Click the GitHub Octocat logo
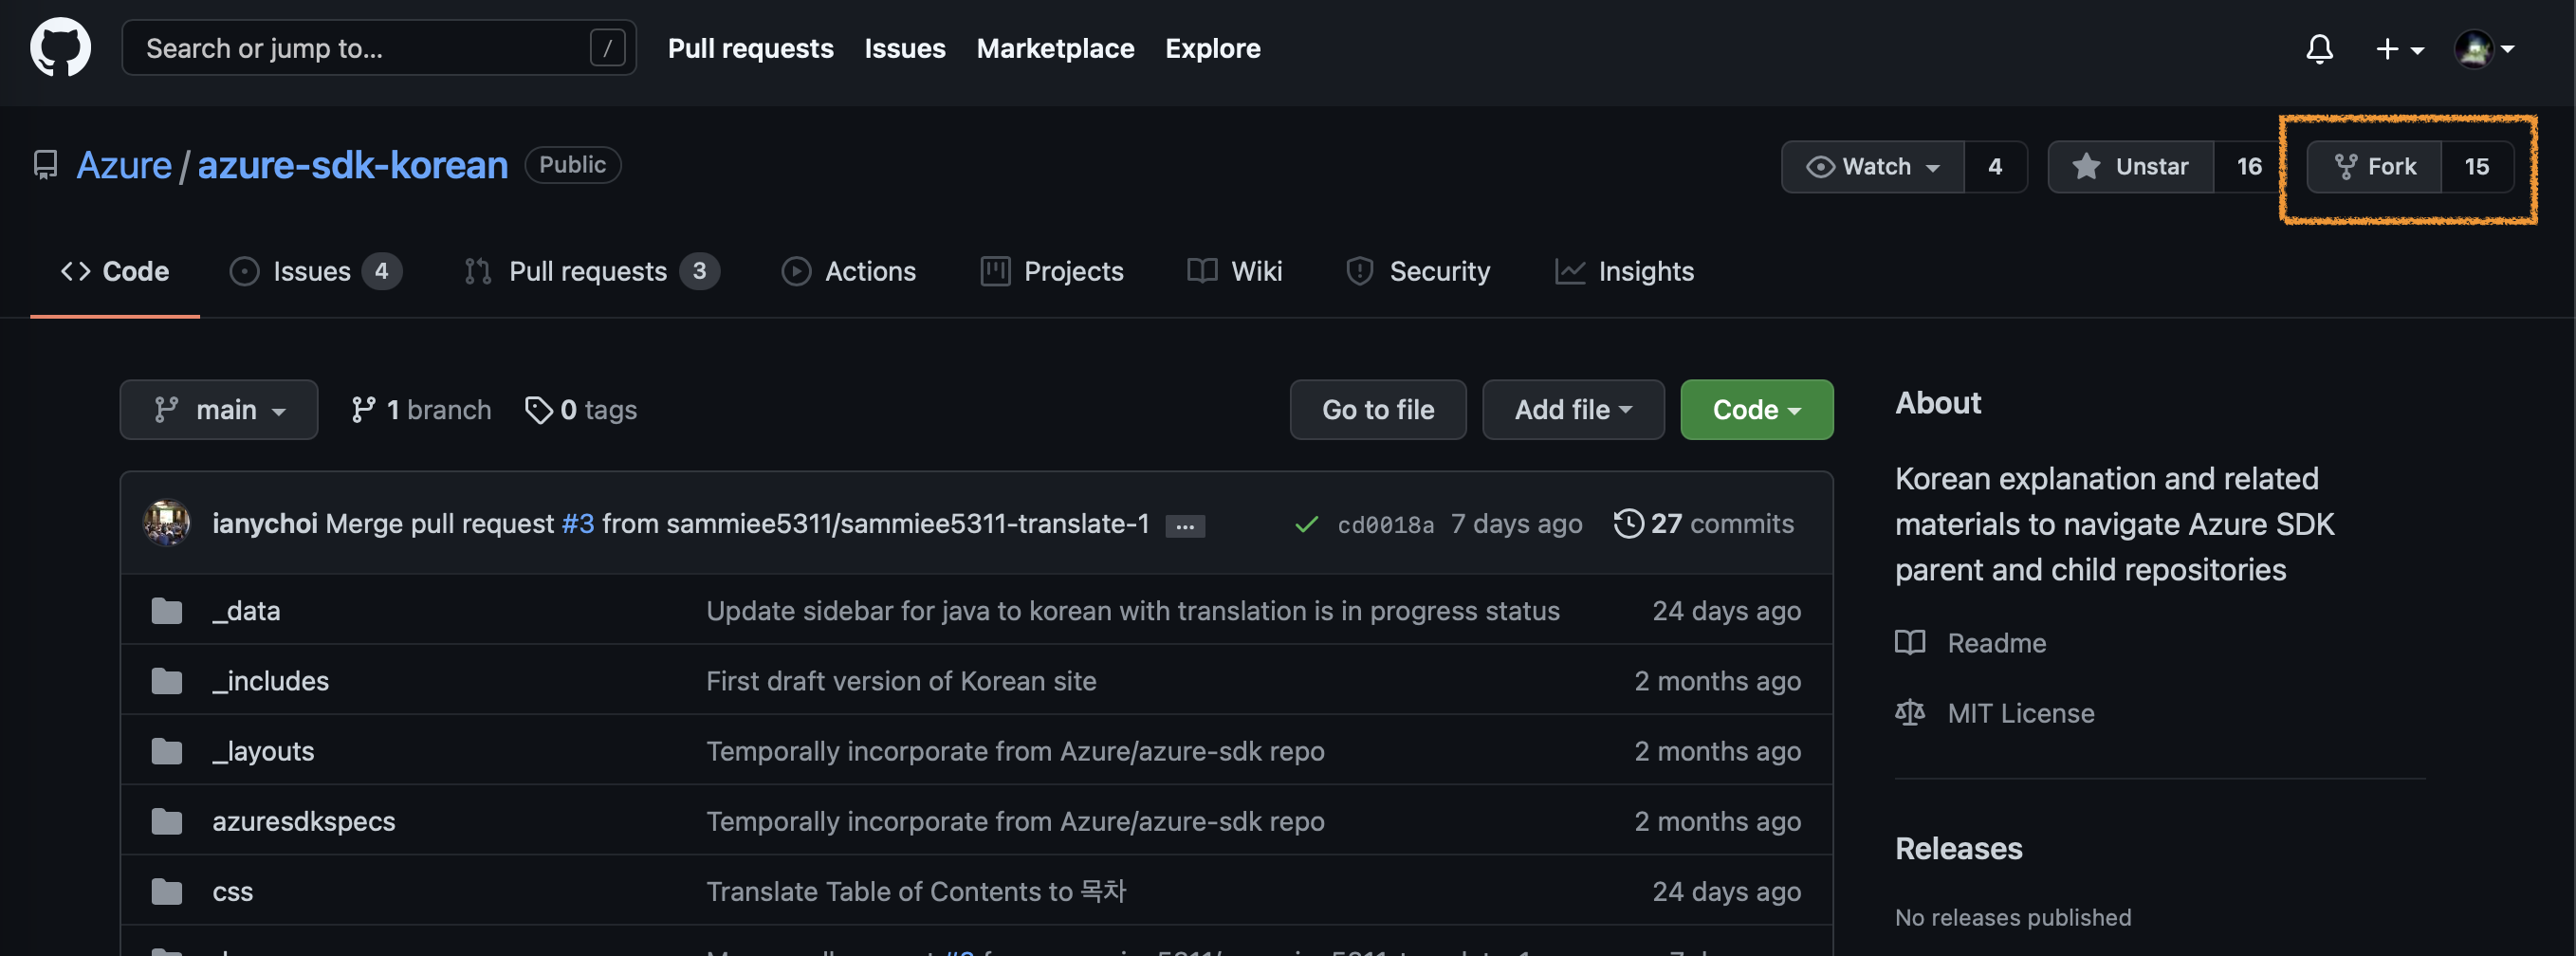This screenshot has width=2576, height=956. 60,47
